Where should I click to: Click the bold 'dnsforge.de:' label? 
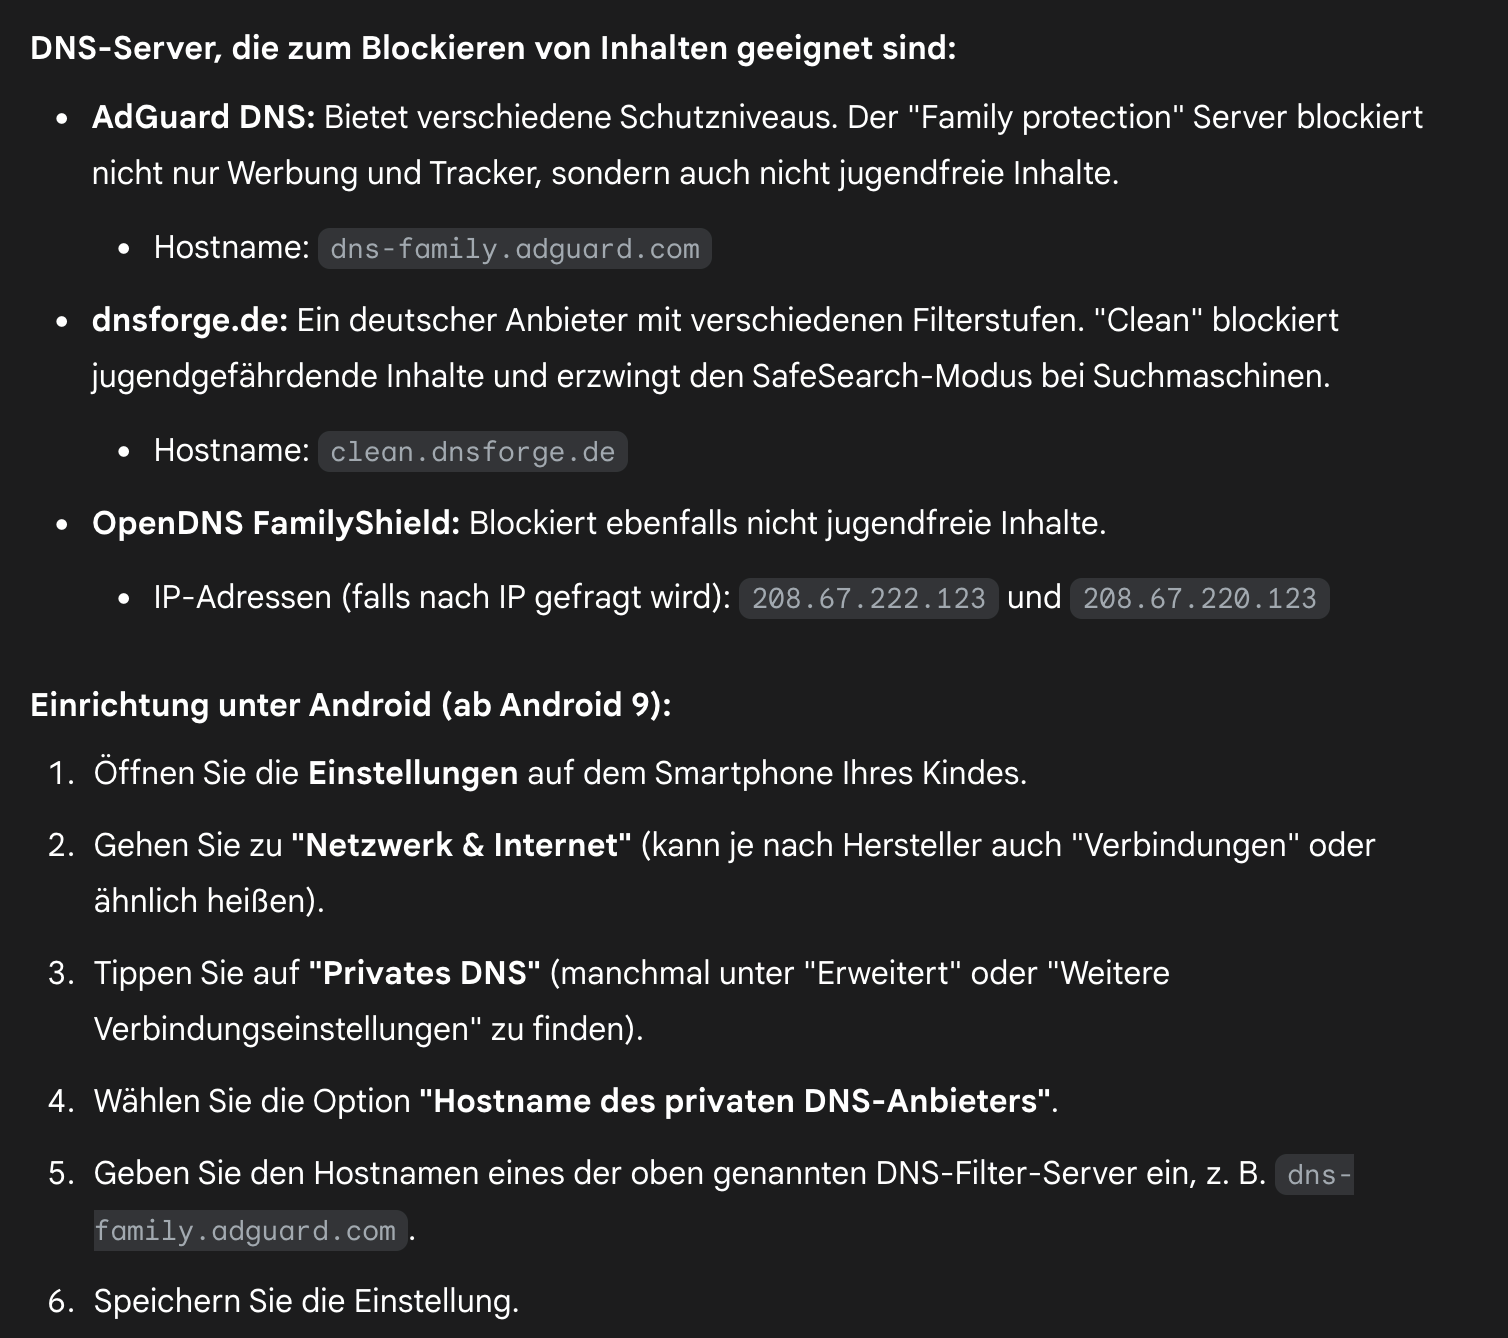pos(190,320)
